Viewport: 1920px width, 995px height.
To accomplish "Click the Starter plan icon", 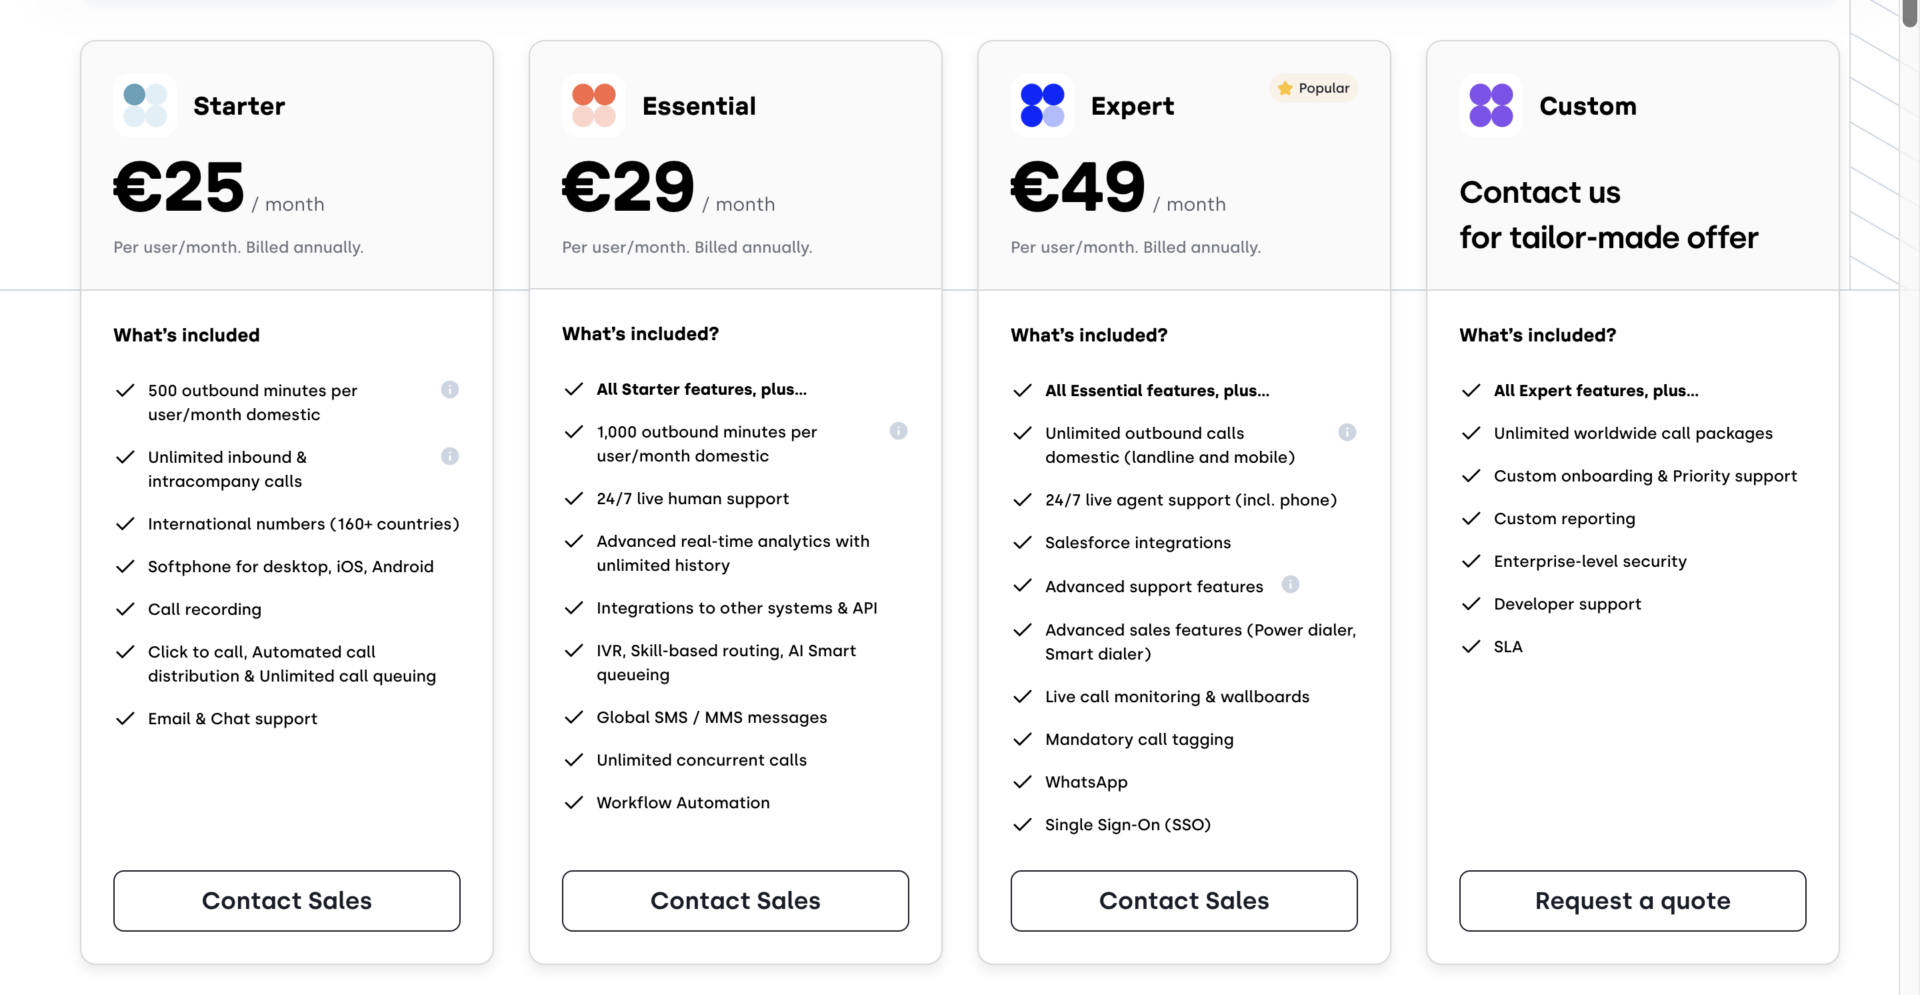I will 144,104.
